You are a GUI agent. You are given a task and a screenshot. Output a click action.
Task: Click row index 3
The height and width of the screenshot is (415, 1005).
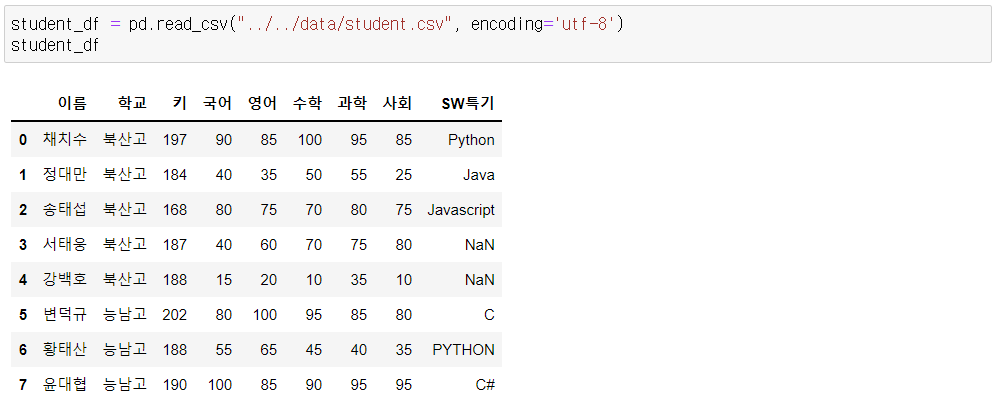[x=23, y=244]
